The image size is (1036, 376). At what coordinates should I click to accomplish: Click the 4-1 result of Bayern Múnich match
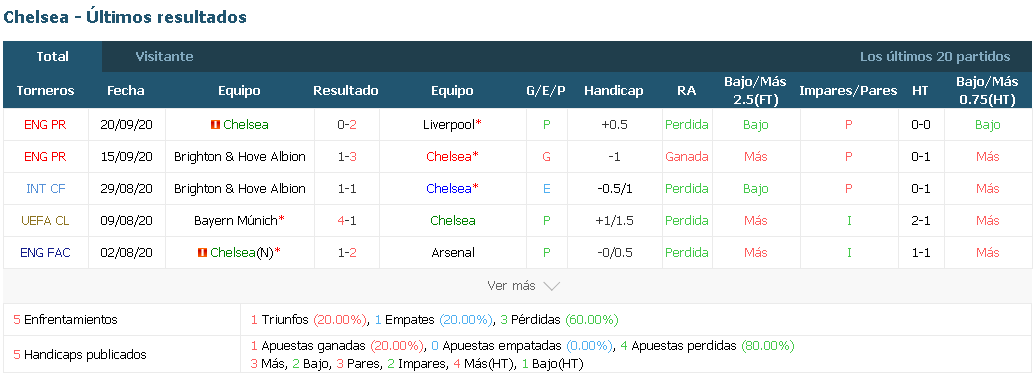[x=347, y=221]
